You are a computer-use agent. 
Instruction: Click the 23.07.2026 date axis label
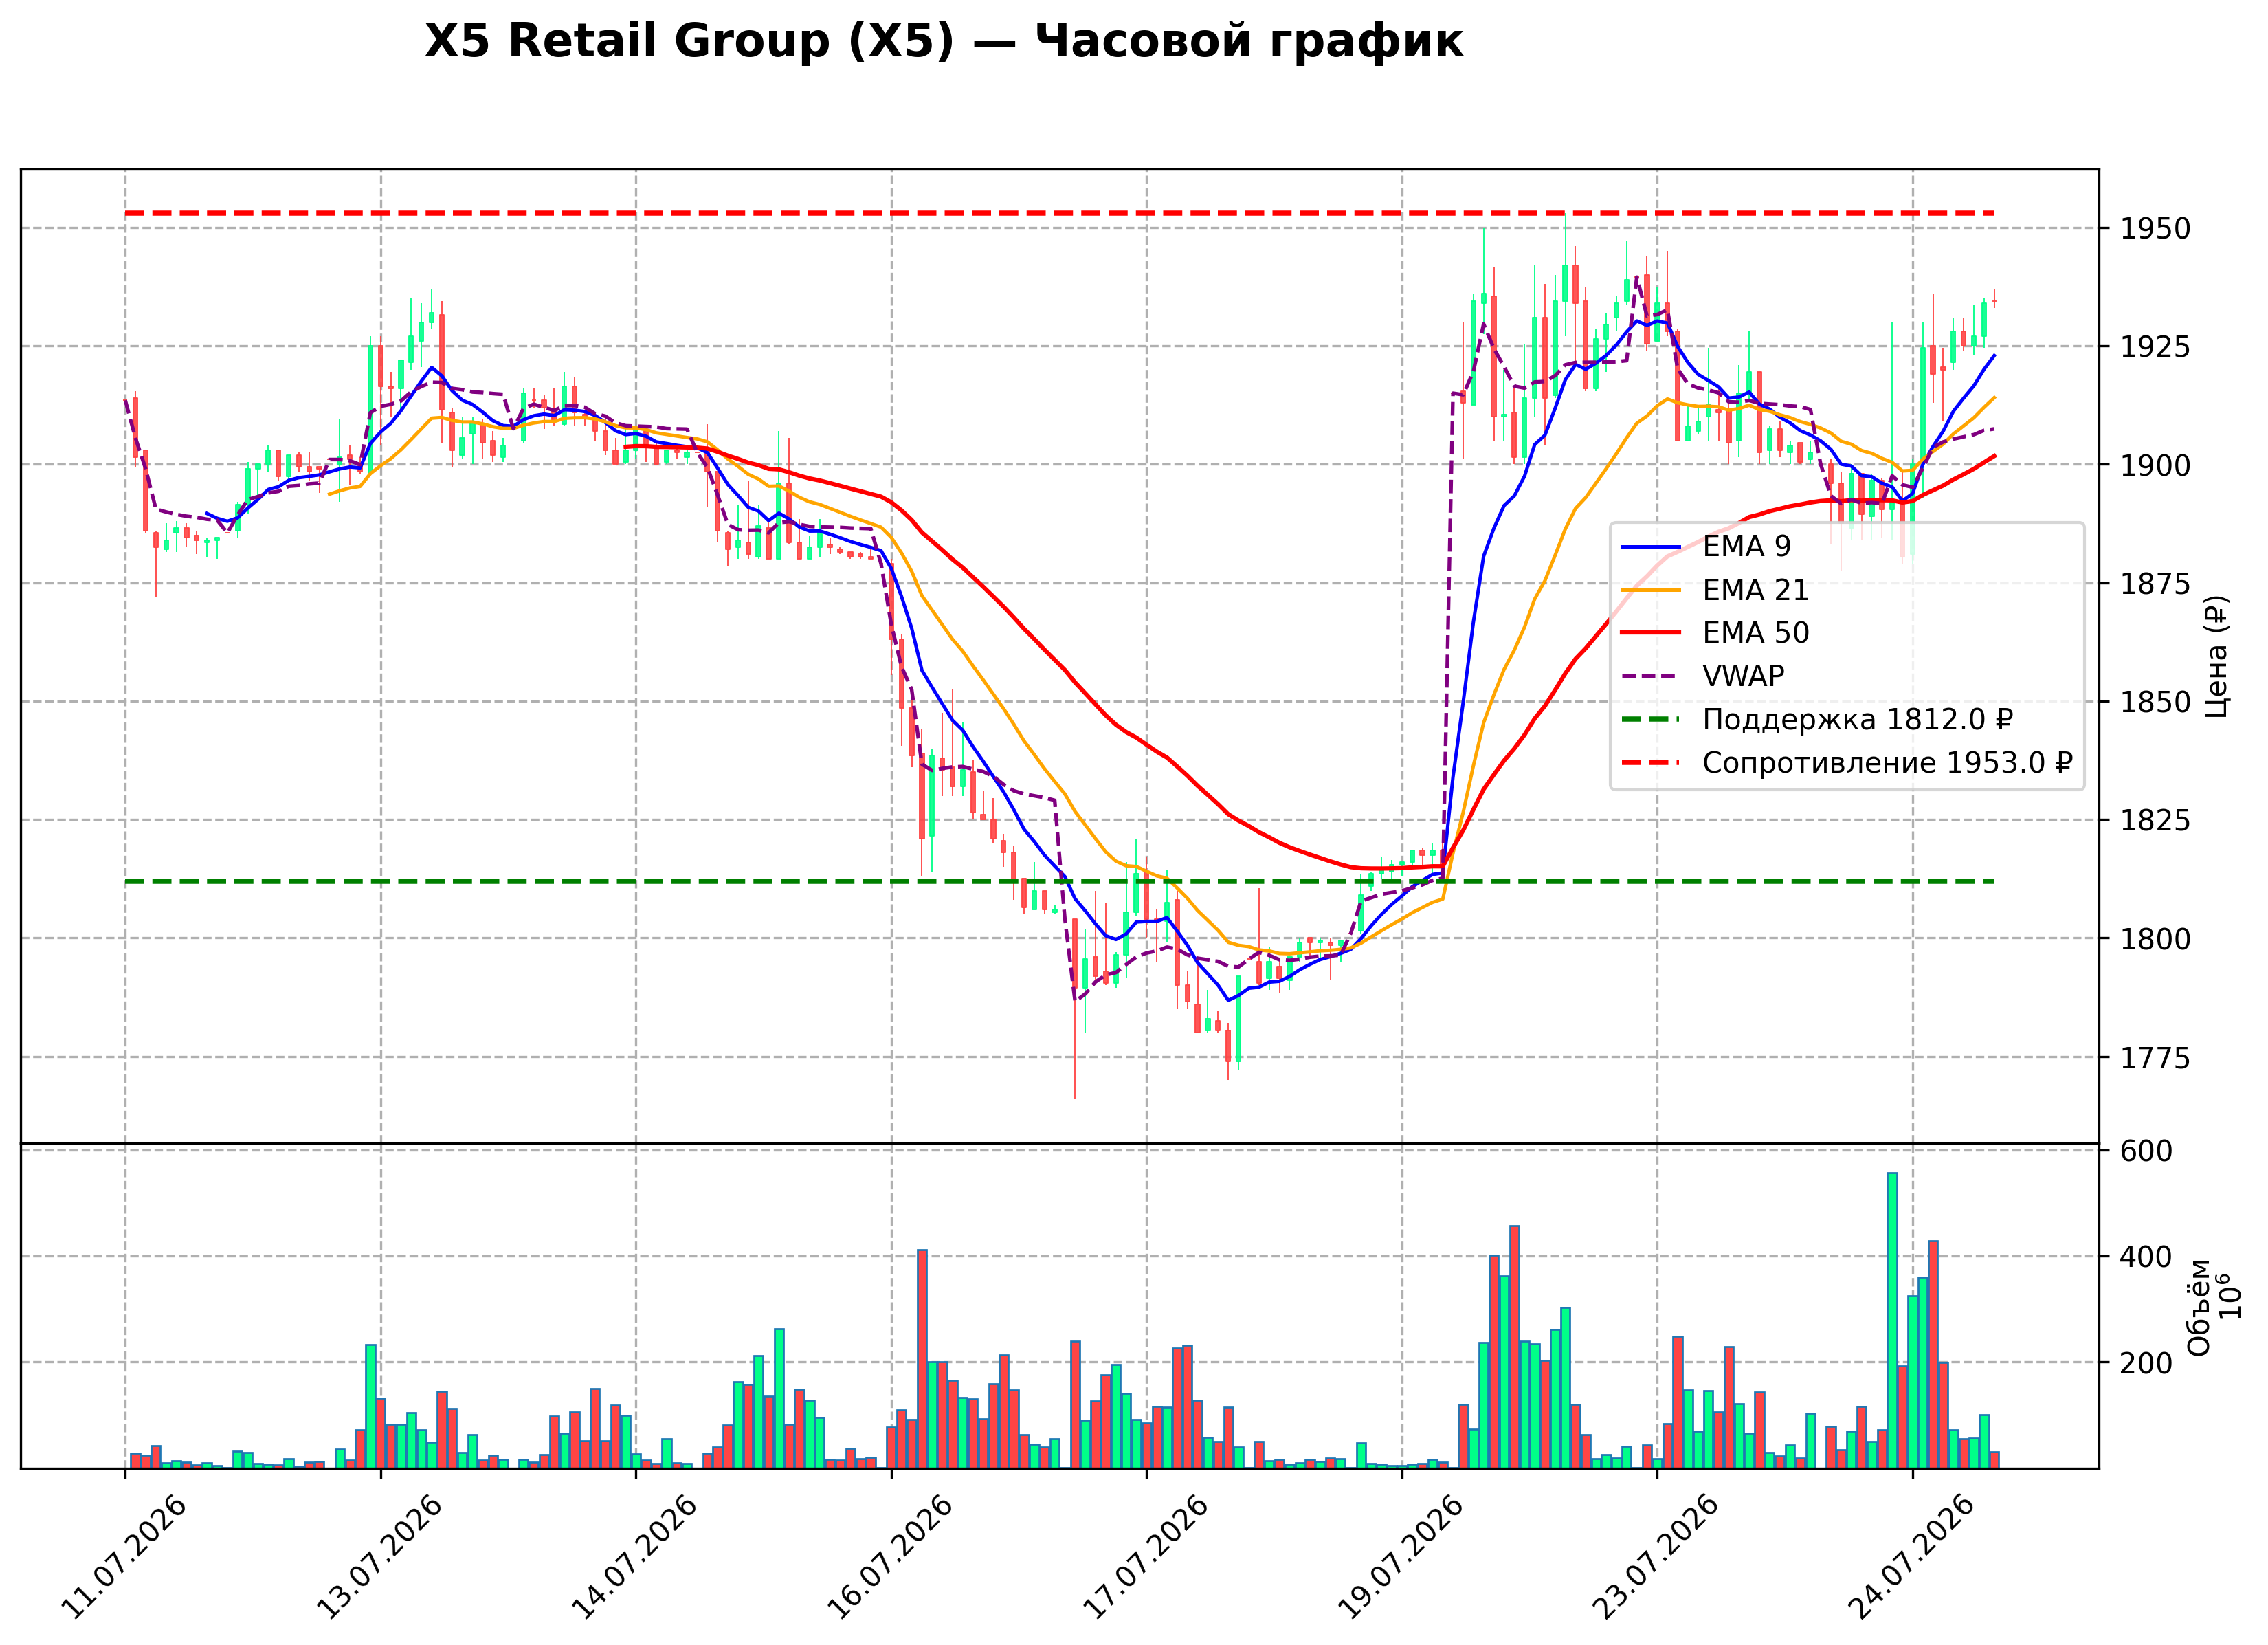tap(1657, 1558)
